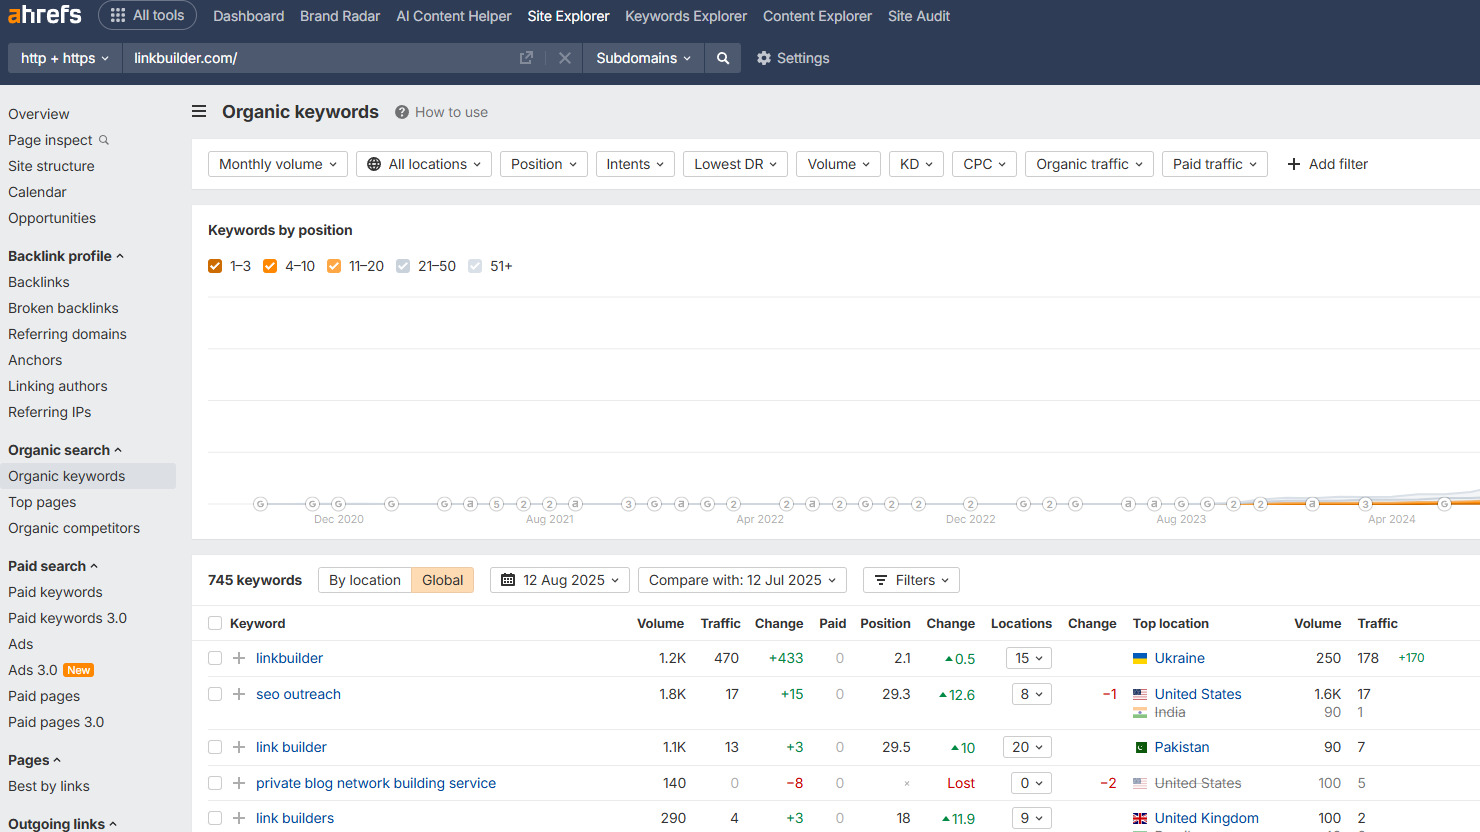
Task: Open the Lowest DR filter dropdown
Action: click(735, 164)
